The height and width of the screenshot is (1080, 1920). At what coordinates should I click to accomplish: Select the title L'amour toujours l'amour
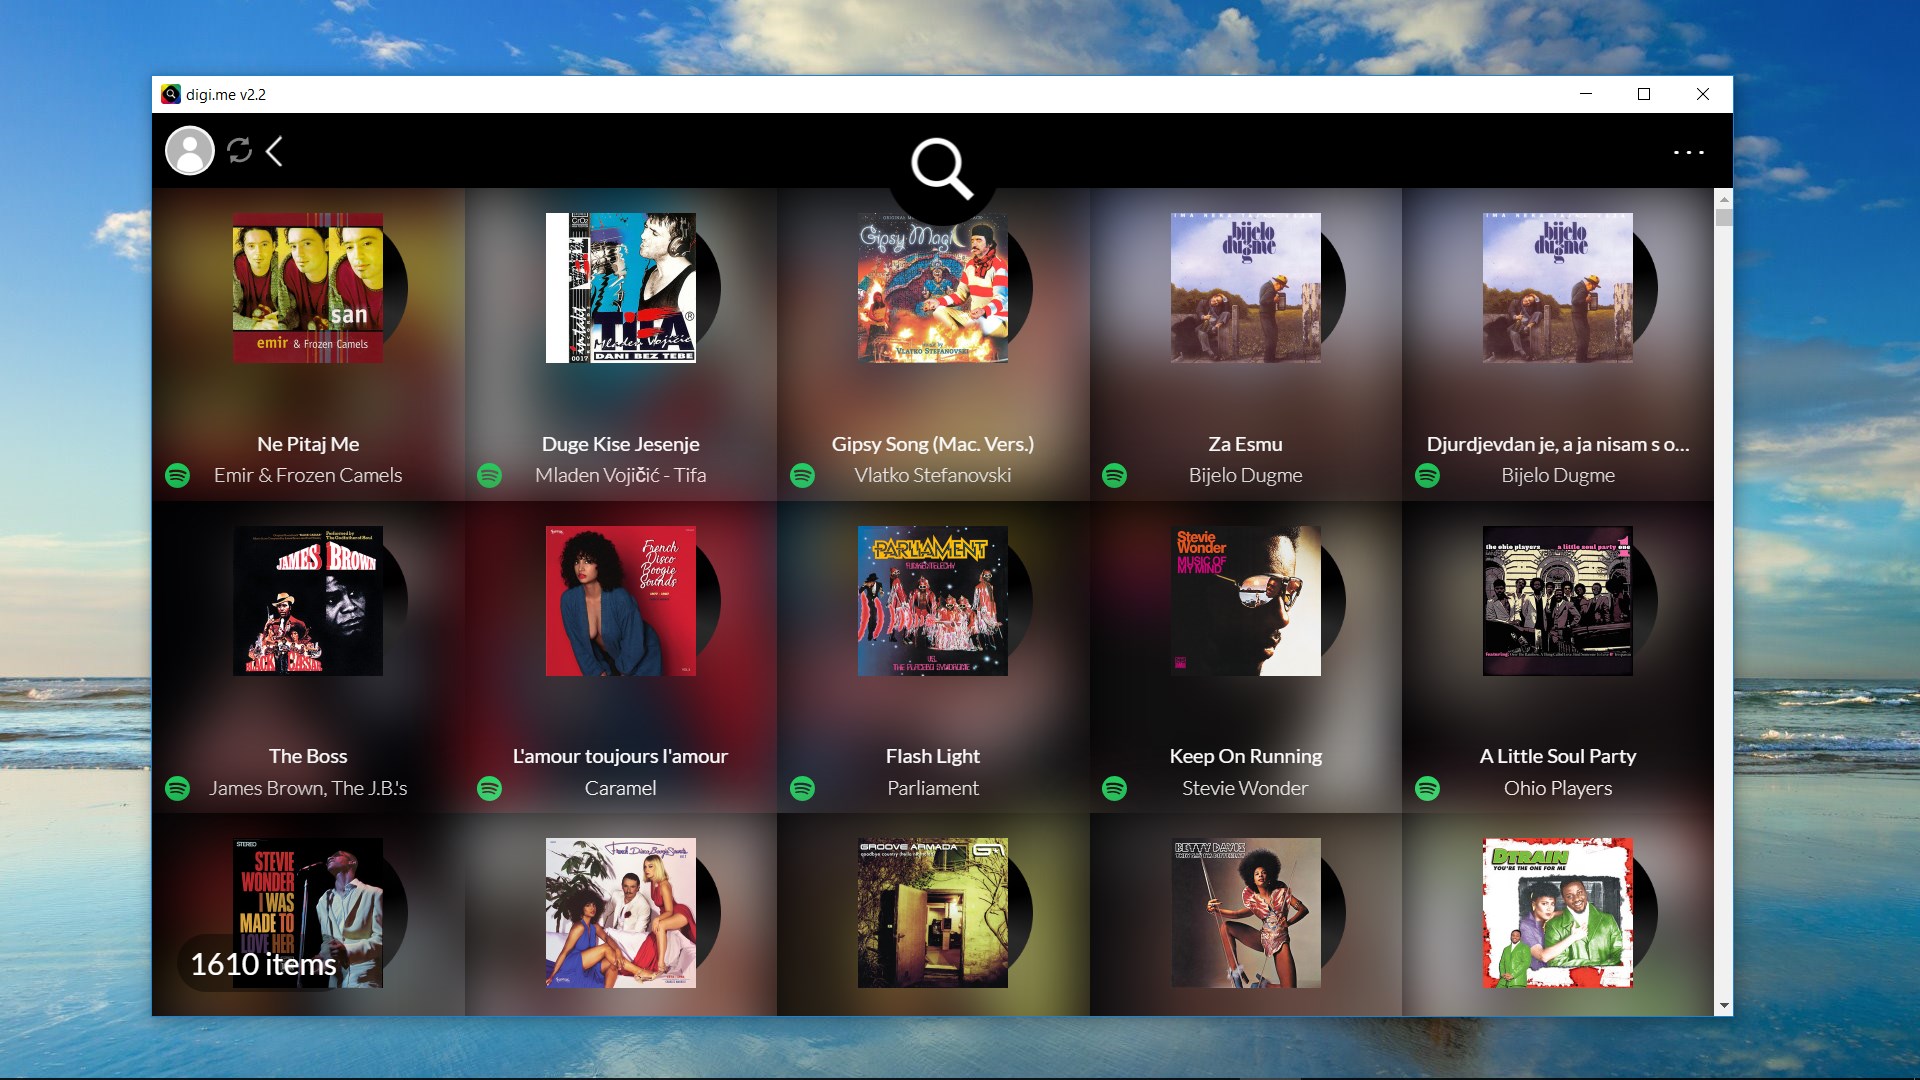(621, 756)
